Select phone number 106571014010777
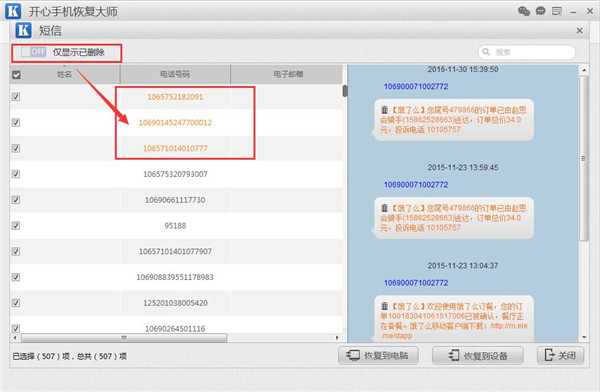This screenshot has width=600, height=392. tap(175, 148)
